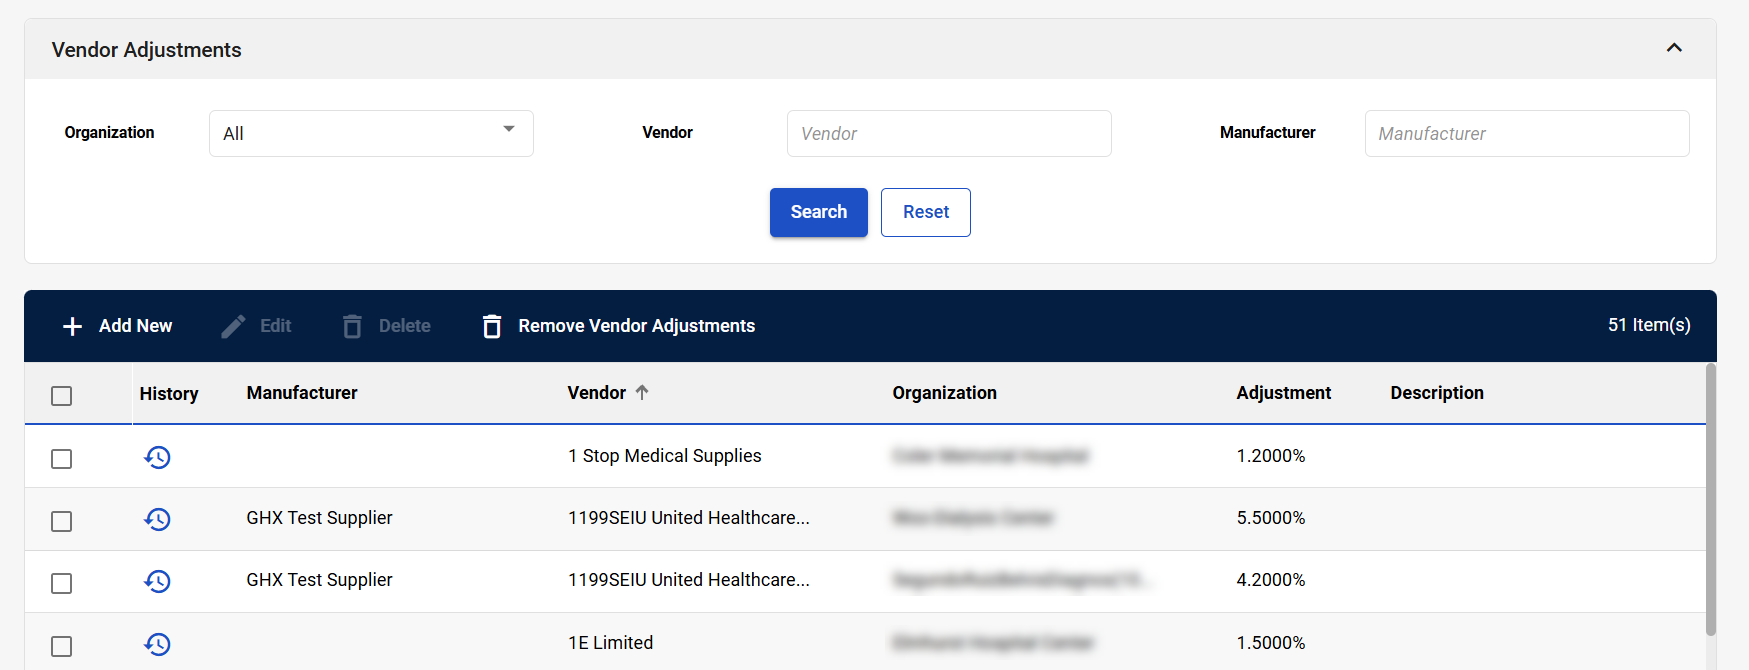Focus the Vendor search text field
Viewport: 1749px width, 670px height.
pos(948,133)
